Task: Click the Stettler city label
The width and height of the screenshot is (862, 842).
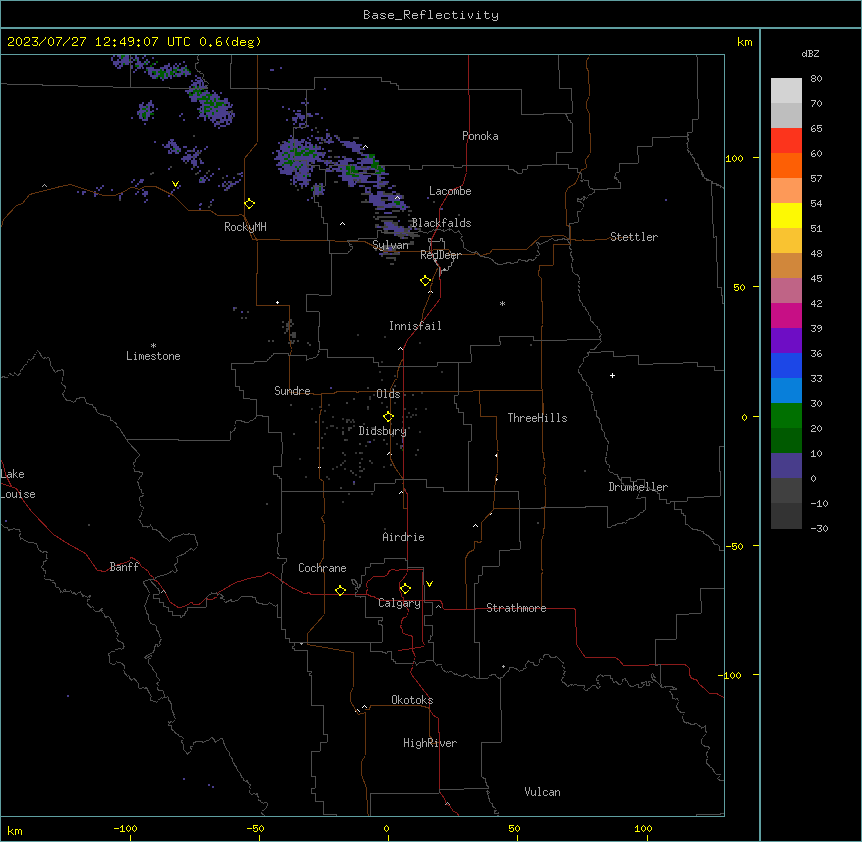Action: pyautogui.click(x=633, y=237)
